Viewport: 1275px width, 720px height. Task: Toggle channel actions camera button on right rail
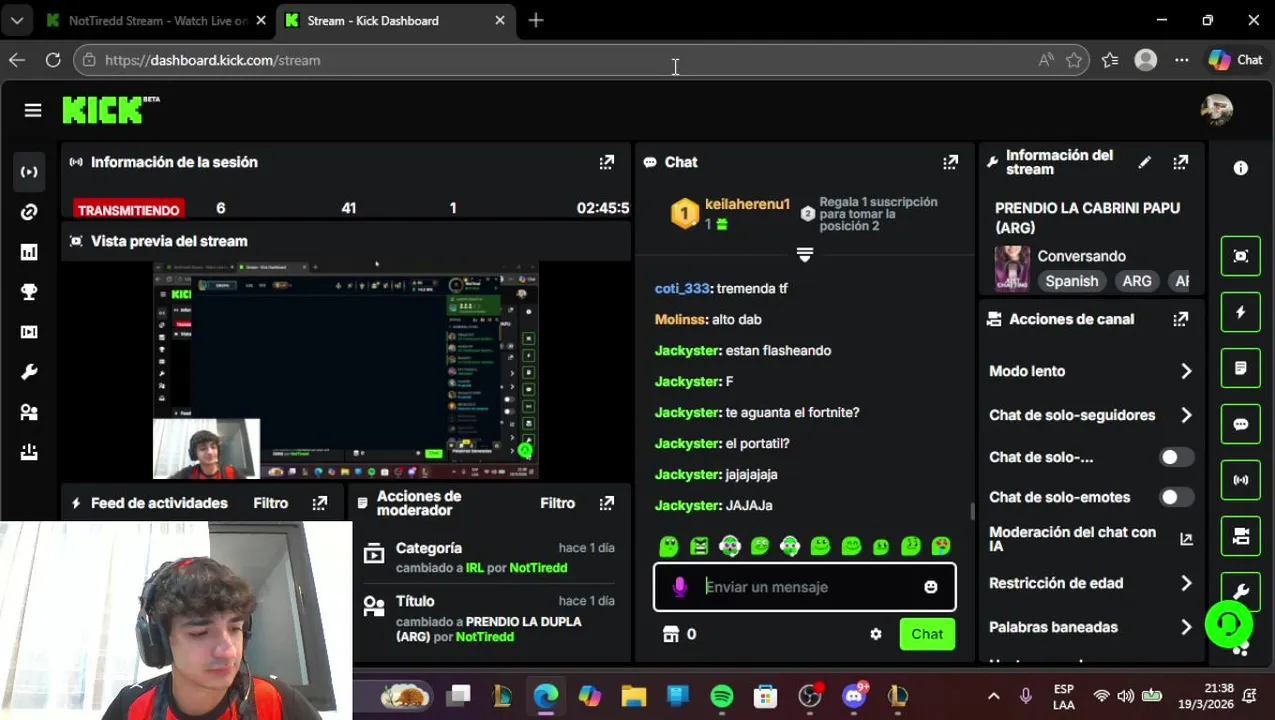click(1241, 536)
